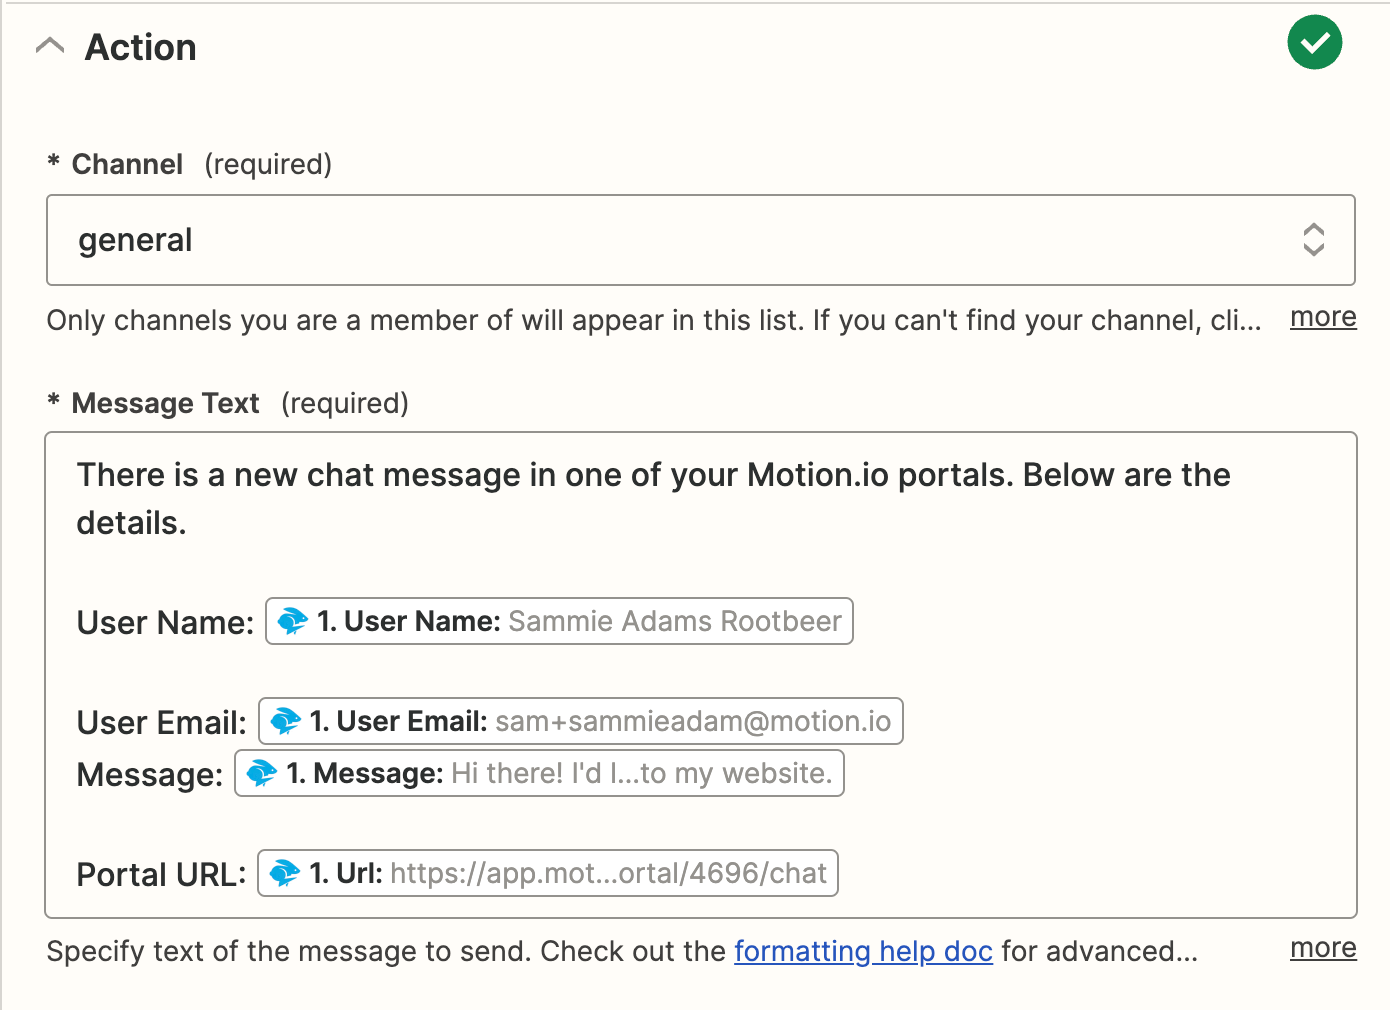Select the Sammie Adams Rootbeer name value

pos(674,621)
